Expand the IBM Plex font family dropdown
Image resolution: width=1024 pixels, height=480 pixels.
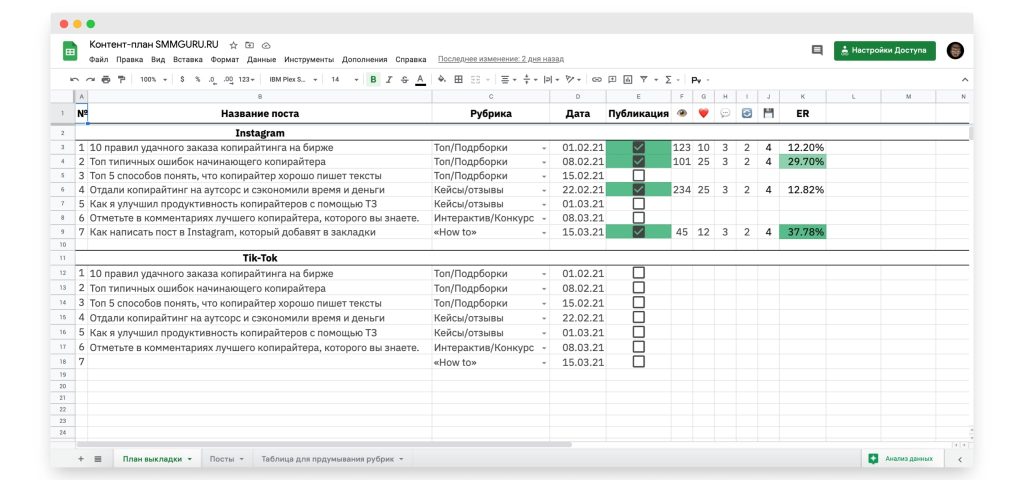coord(292,79)
